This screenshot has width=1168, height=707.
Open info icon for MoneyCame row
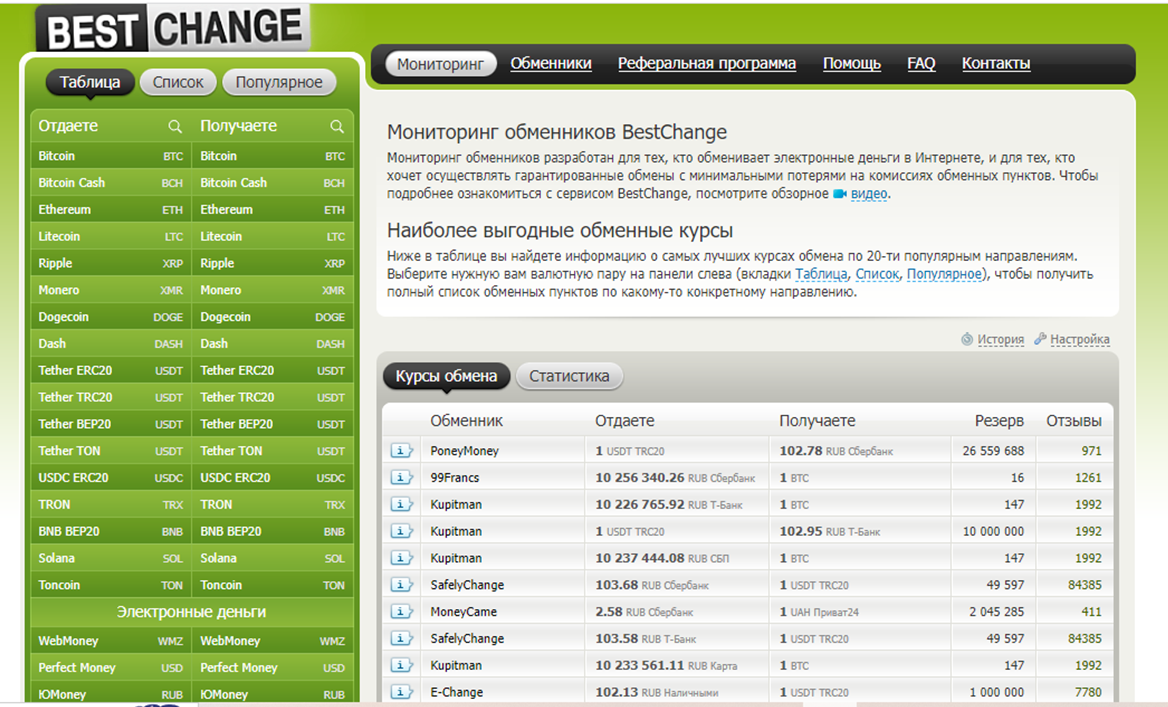click(x=402, y=612)
